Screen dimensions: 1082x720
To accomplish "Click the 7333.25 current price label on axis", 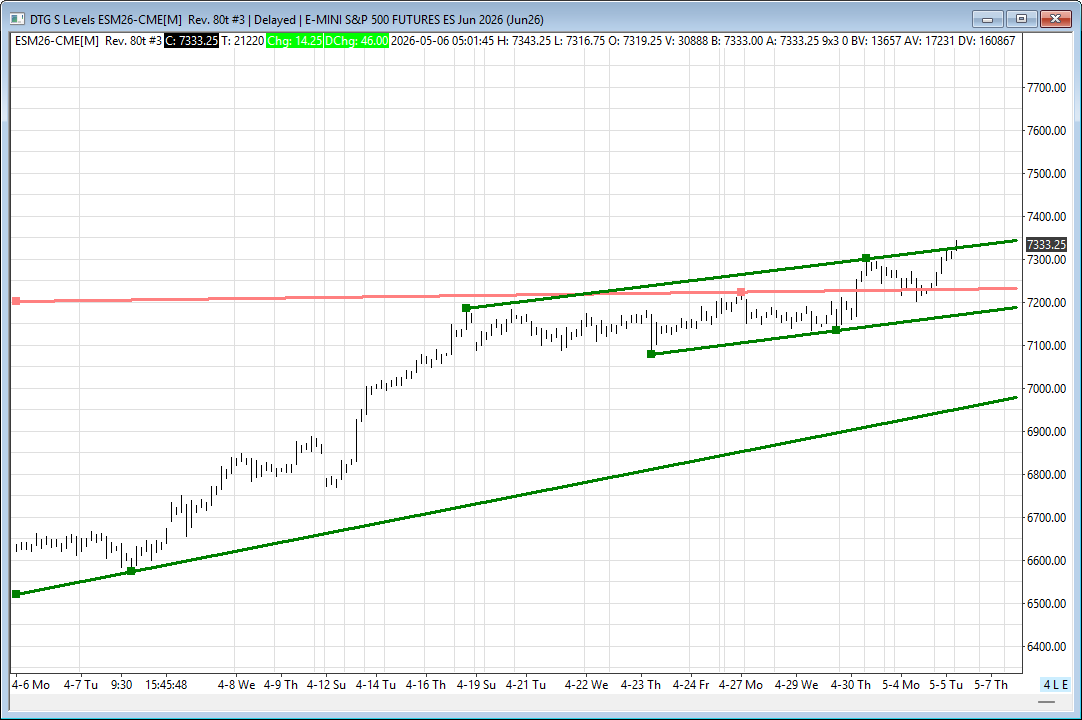I will 1046,244.
